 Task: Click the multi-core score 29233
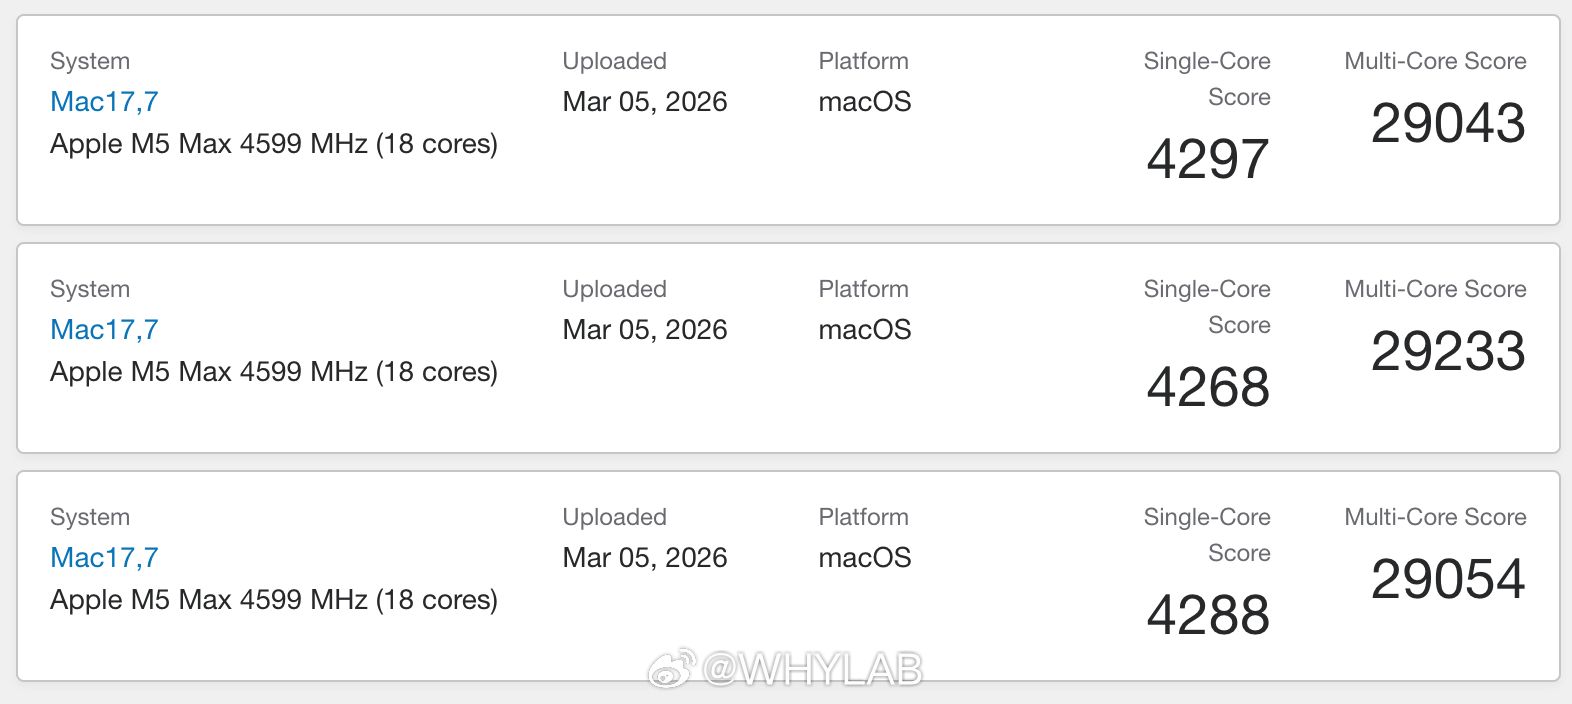[x=1448, y=351]
